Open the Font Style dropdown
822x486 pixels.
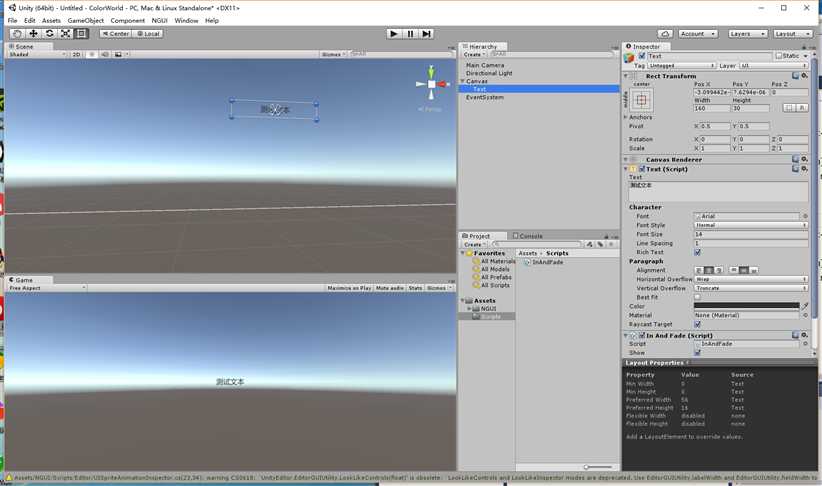pyautogui.click(x=751, y=225)
